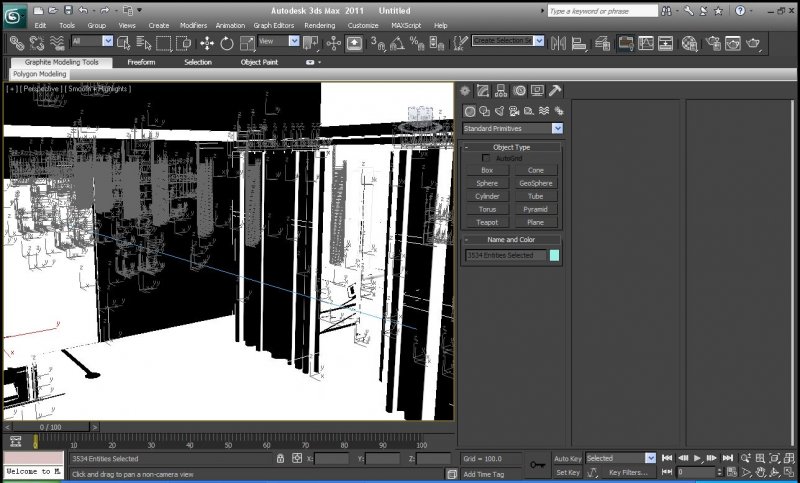
Task: Toggle Window/Crossing selection mode
Action: click(x=183, y=43)
